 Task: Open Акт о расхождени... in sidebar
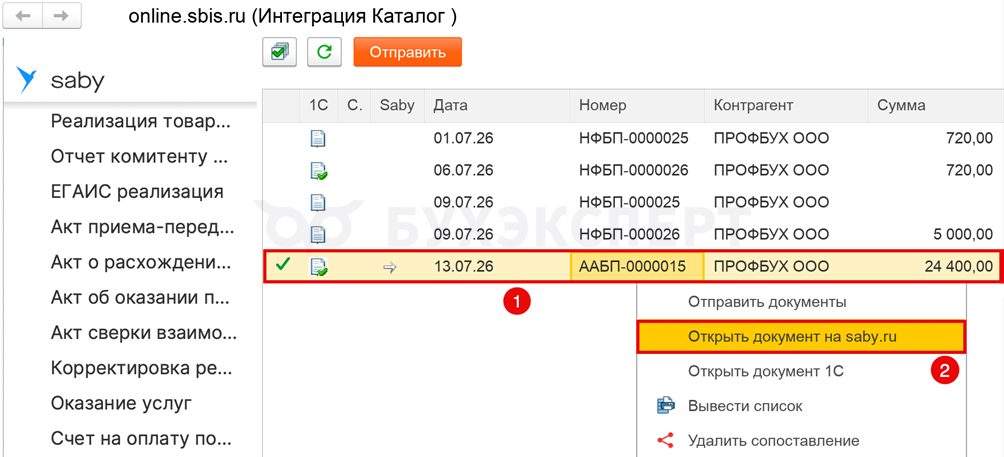pyautogui.click(x=143, y=262)
